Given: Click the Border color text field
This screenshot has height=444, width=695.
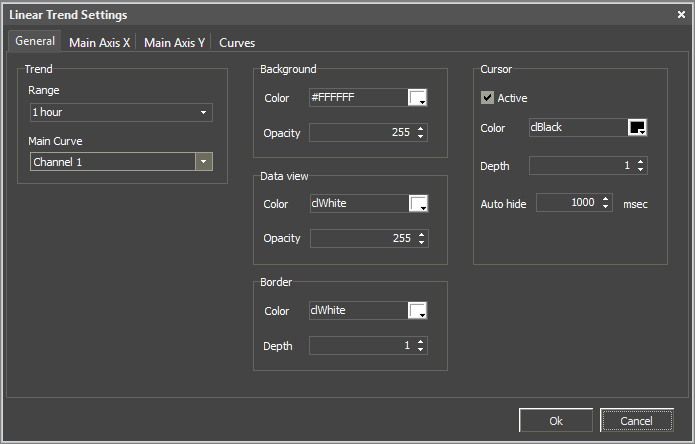Looking at the screenshot, I should point(358,310).
